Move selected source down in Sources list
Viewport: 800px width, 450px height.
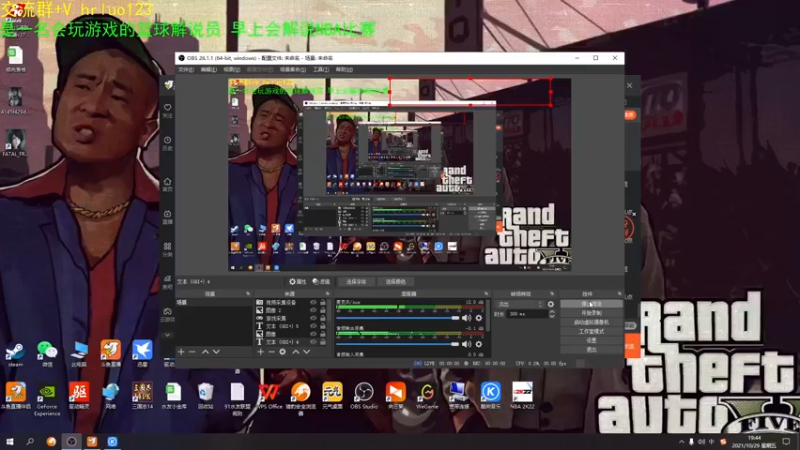coord(307,352)
